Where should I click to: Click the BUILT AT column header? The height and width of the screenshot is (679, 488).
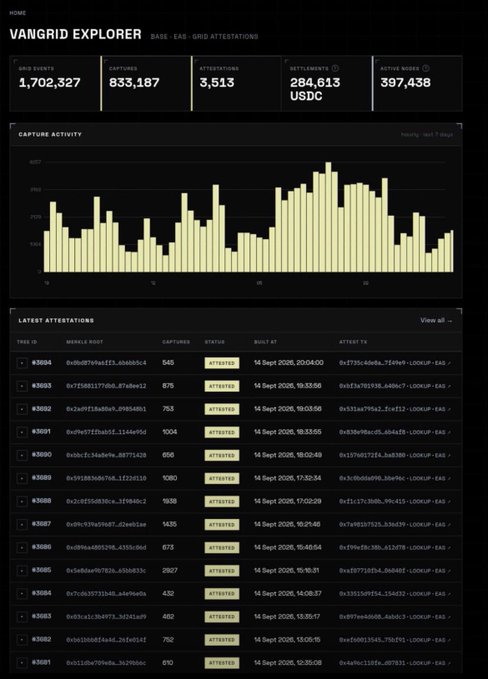[x=265, y=342]
